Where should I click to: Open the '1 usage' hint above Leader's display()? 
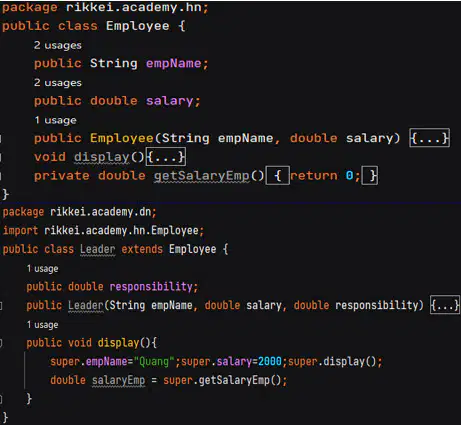tap(42, 324)
